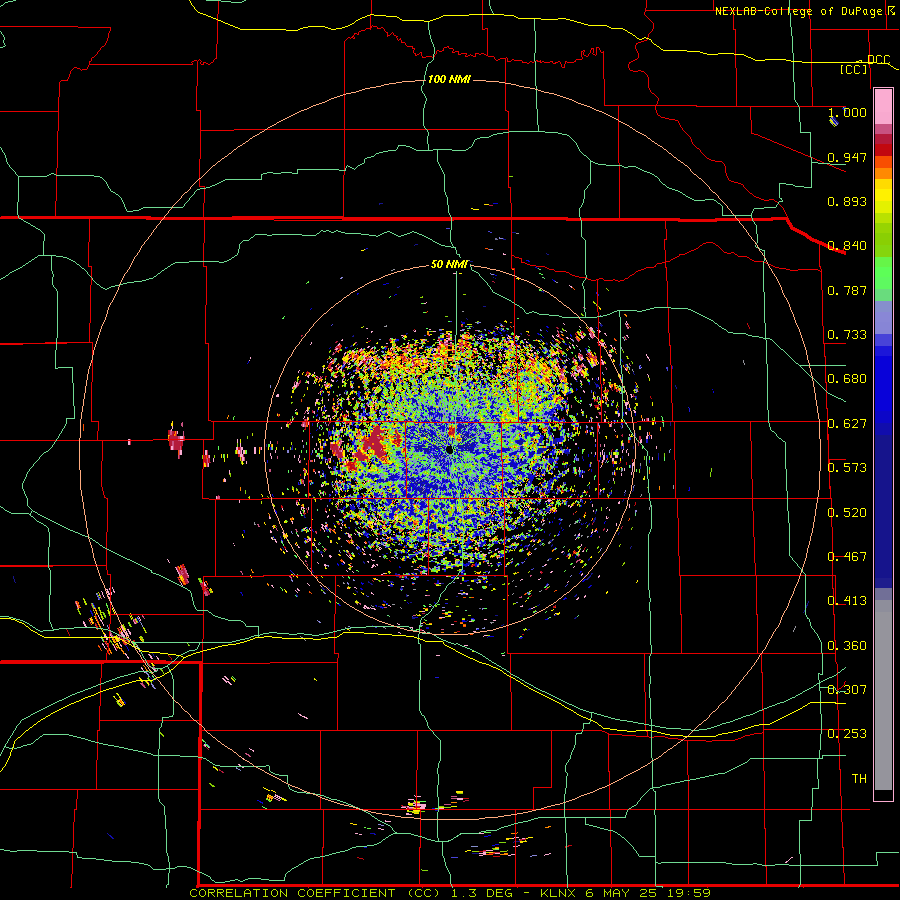The image size is (900, 900).
Task: Click the DCC label above the legend
Action: pyautogui.click(x=878, y=60)
